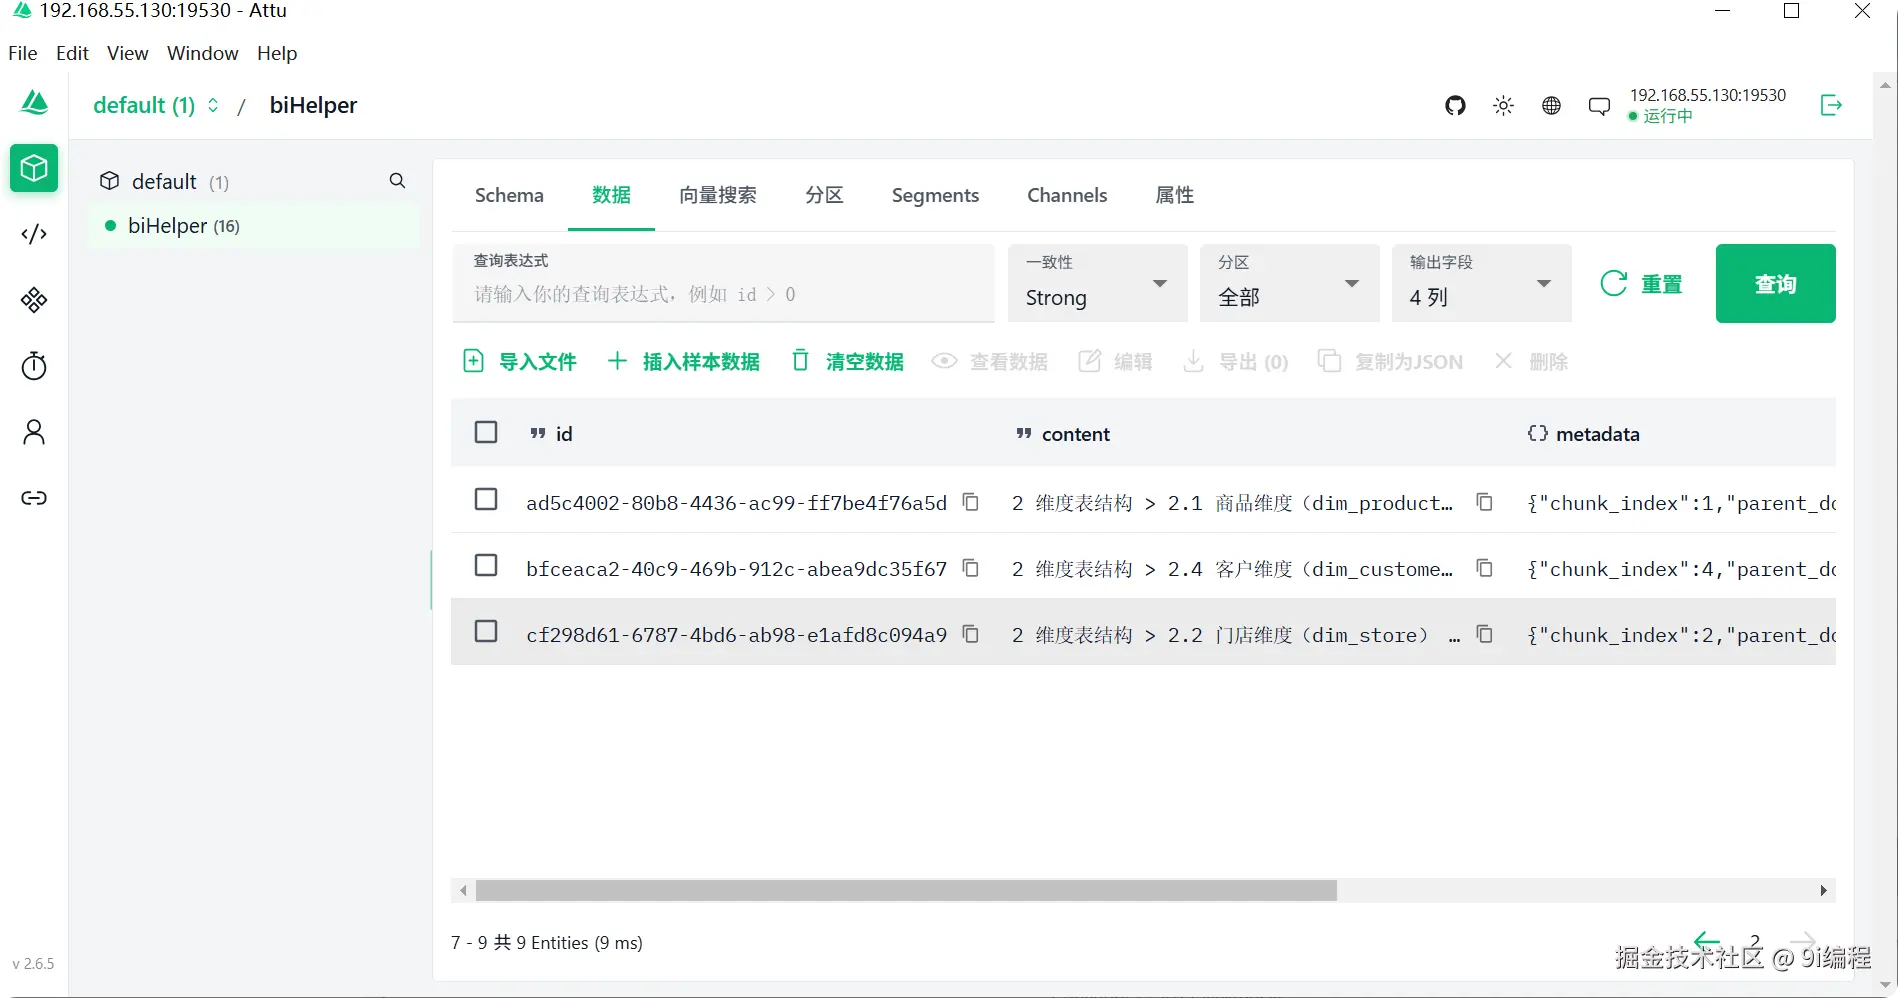Open the diamond-grid sidebar icon
This screenshot has height=998, width=1898.
34,300
